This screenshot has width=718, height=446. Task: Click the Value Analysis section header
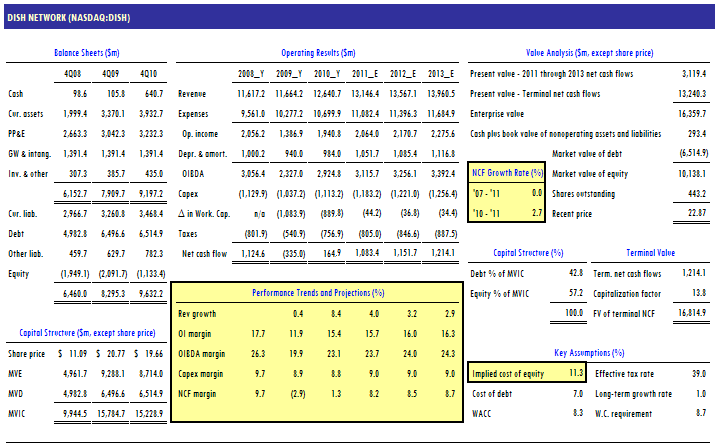tap(590, 52)
